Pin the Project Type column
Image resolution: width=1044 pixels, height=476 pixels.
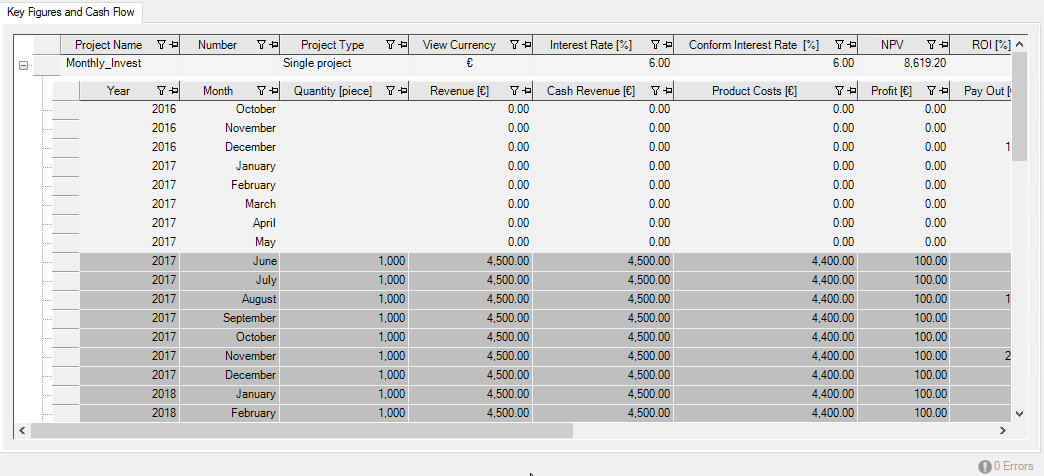pos(403,45)
